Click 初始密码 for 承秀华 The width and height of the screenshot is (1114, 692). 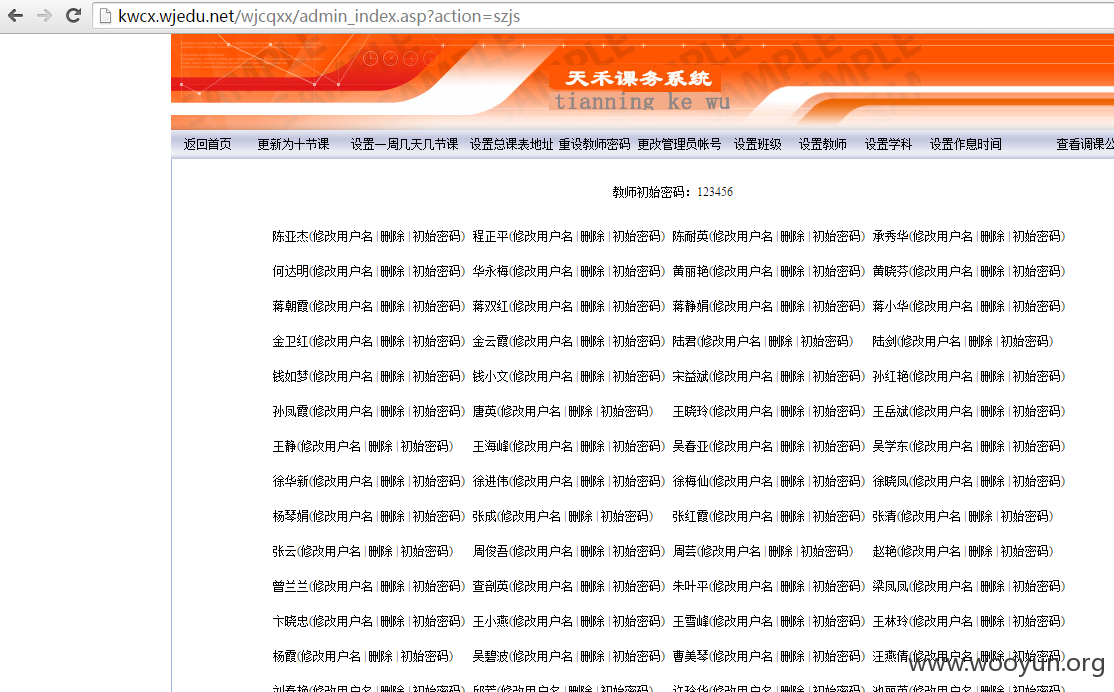click(x=1036, y=236)
